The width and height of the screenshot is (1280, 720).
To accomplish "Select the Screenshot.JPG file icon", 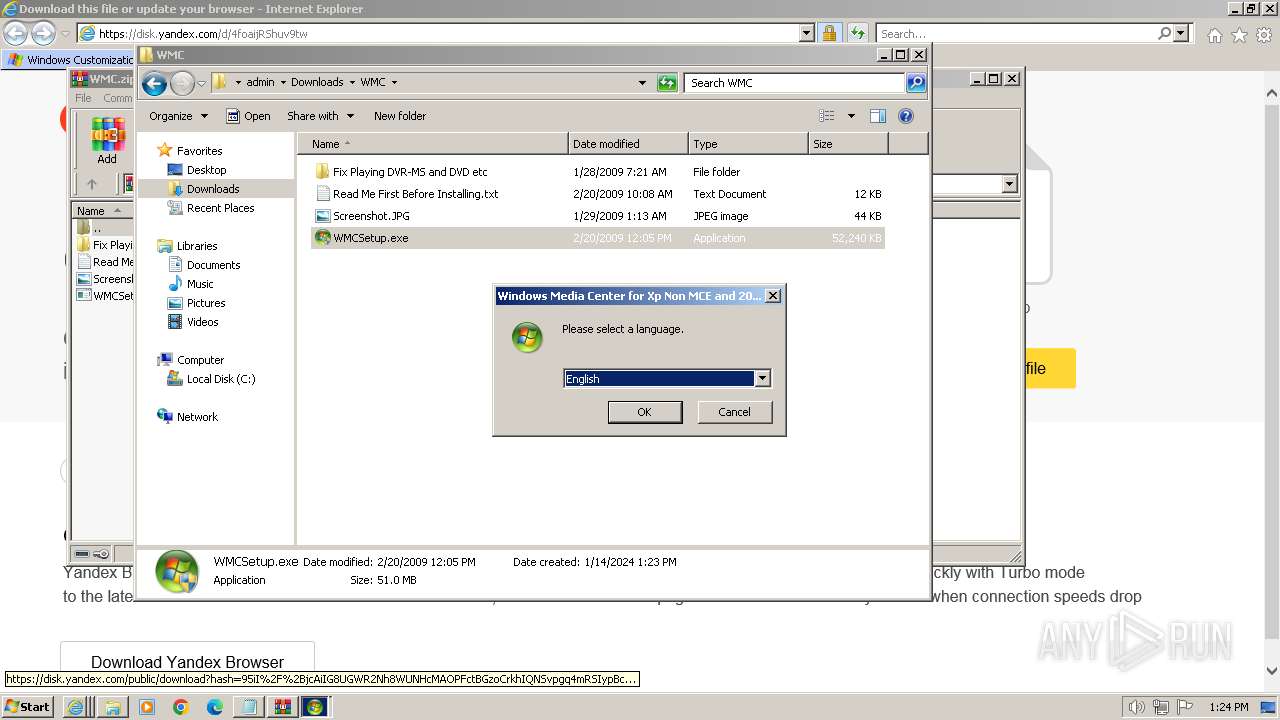I will tap(322, 216).
